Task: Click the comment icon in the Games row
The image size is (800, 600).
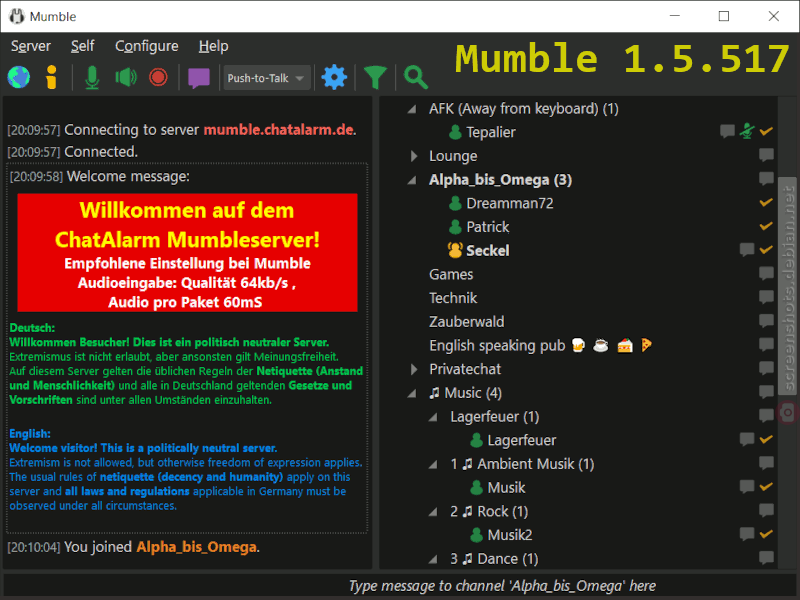Action: point(766,273)
